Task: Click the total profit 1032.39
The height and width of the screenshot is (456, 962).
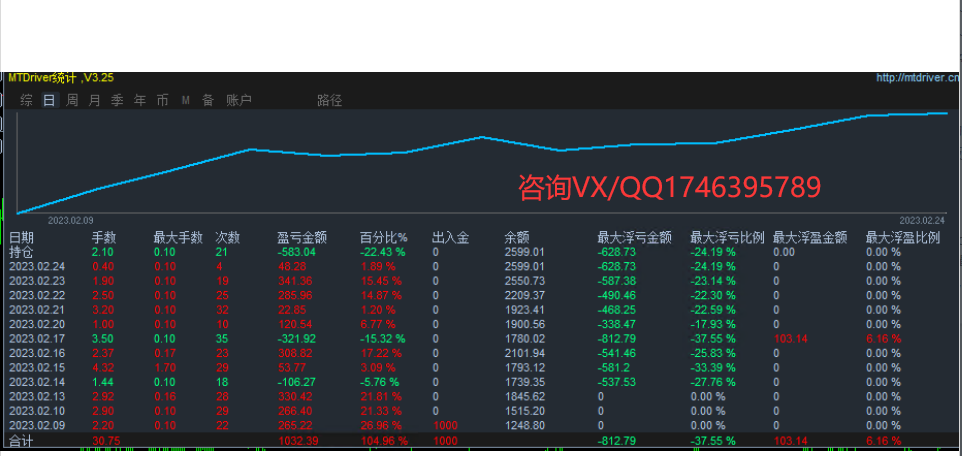Action: tap(298, 441)
